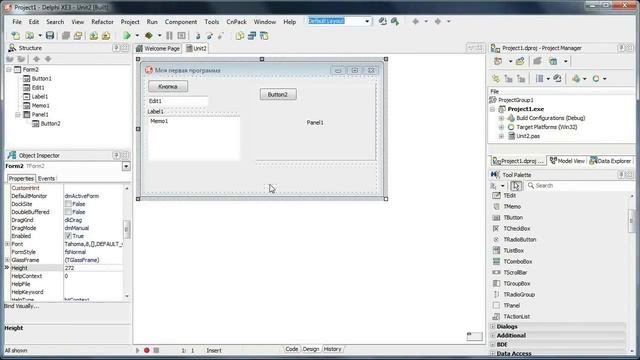The image size is (640, 360).
Task: Click the Save All toolbar icon
Action: [x=65, y=36]
